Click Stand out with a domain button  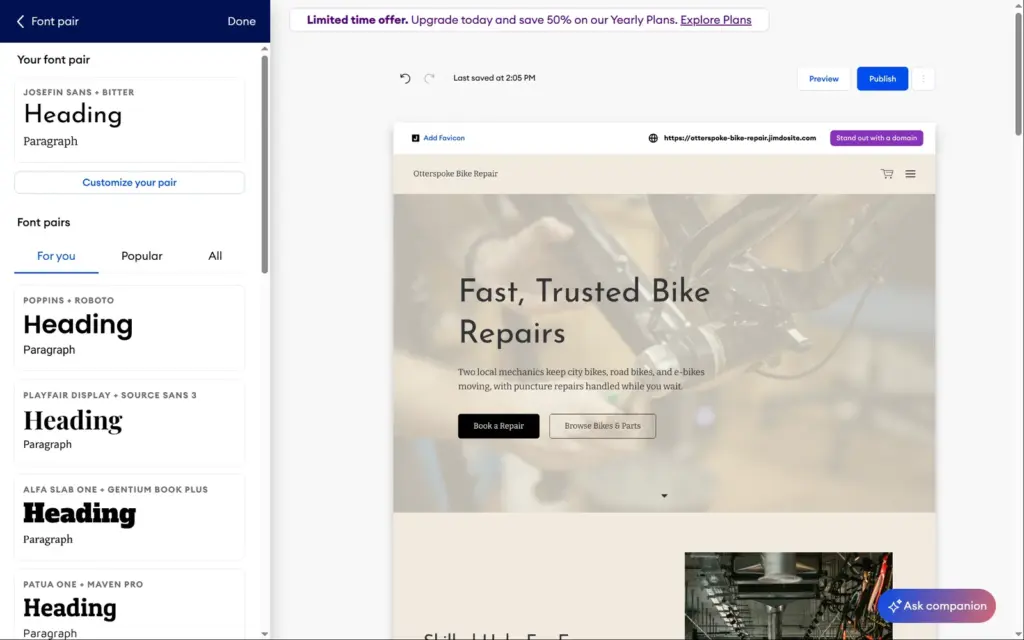(x=876, y=138)
